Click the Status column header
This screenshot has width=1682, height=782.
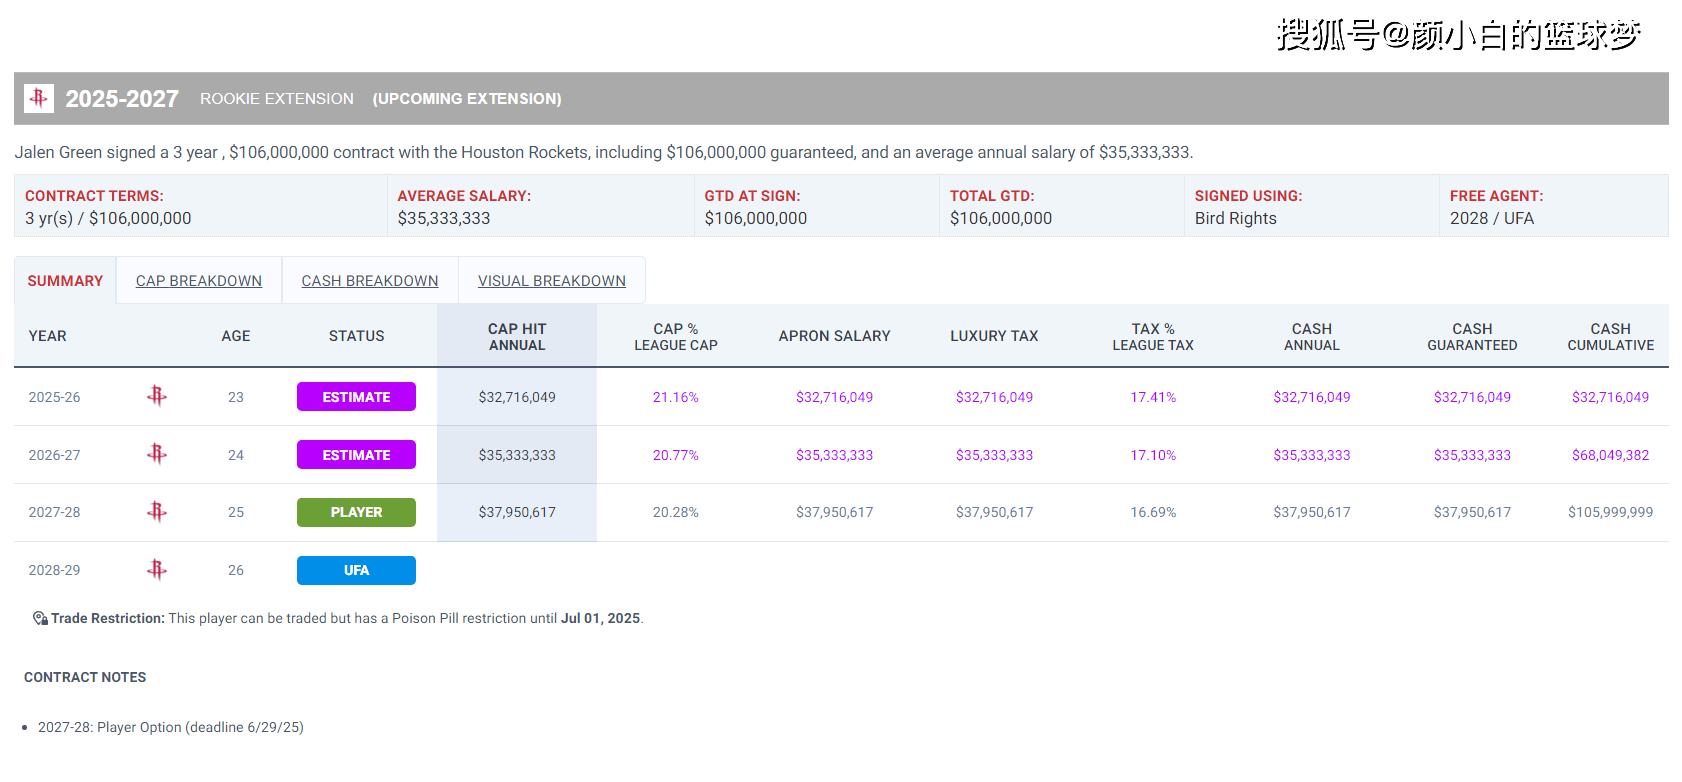point(356,336)
